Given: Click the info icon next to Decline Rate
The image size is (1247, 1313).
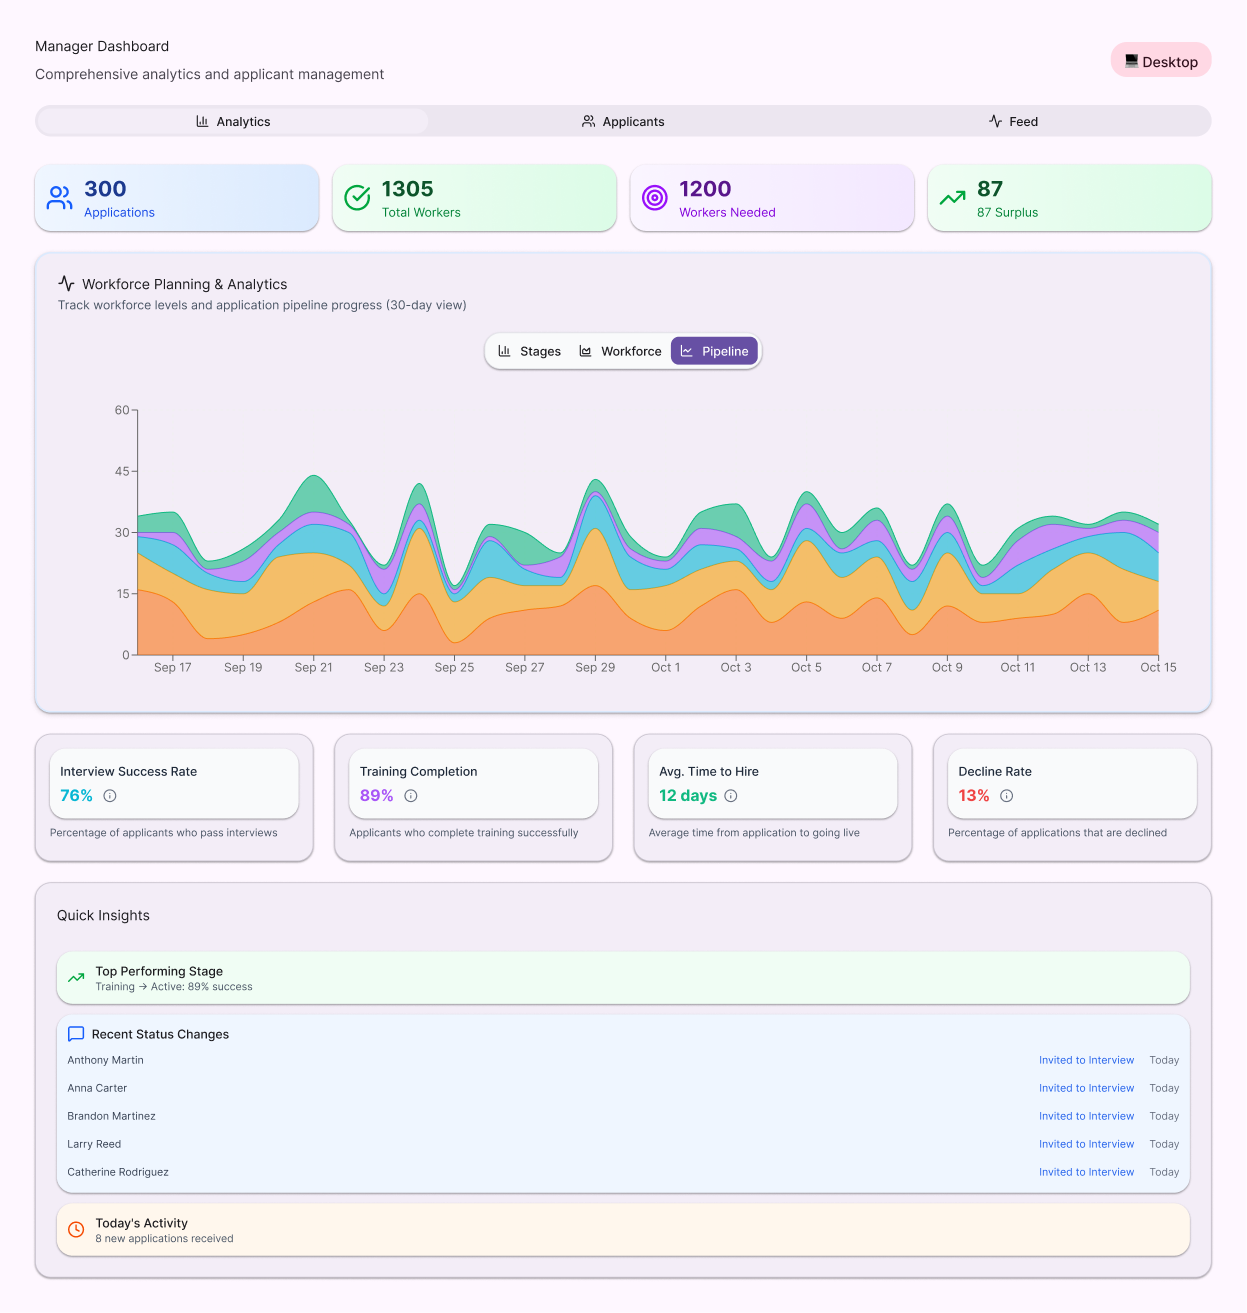Looking at the screenshot, I should coord(1006,796).
